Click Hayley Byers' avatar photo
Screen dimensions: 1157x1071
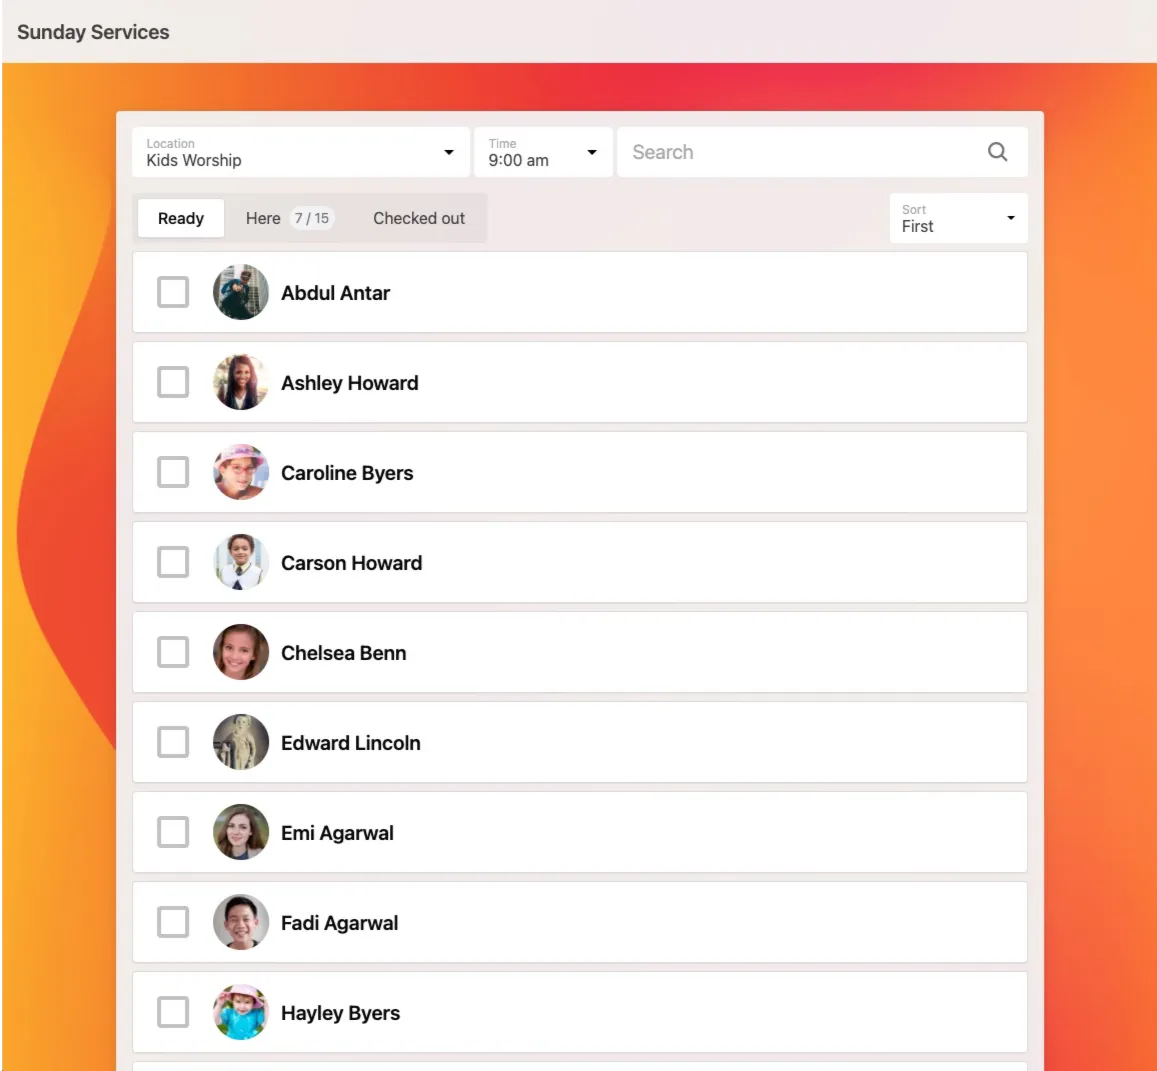[x=241, y=1013]
